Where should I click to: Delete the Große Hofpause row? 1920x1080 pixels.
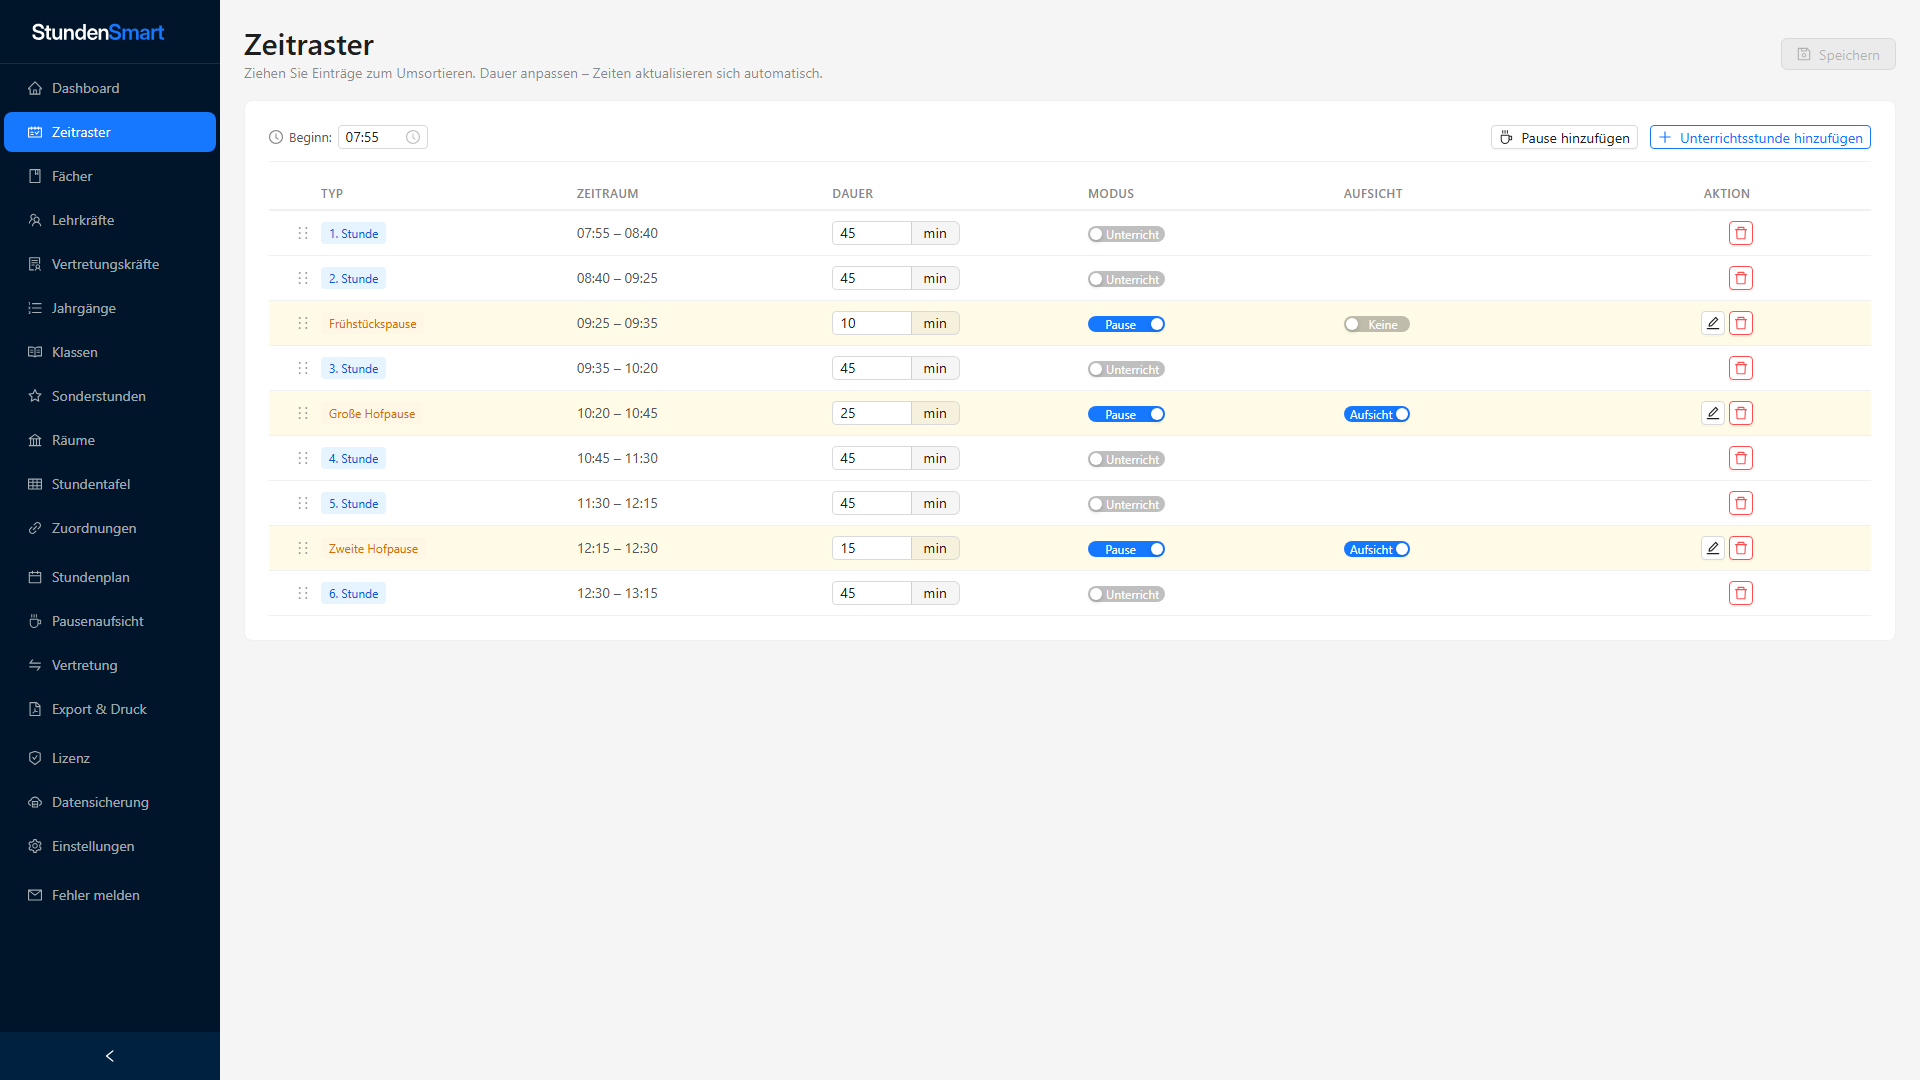tap(1740, 413)
